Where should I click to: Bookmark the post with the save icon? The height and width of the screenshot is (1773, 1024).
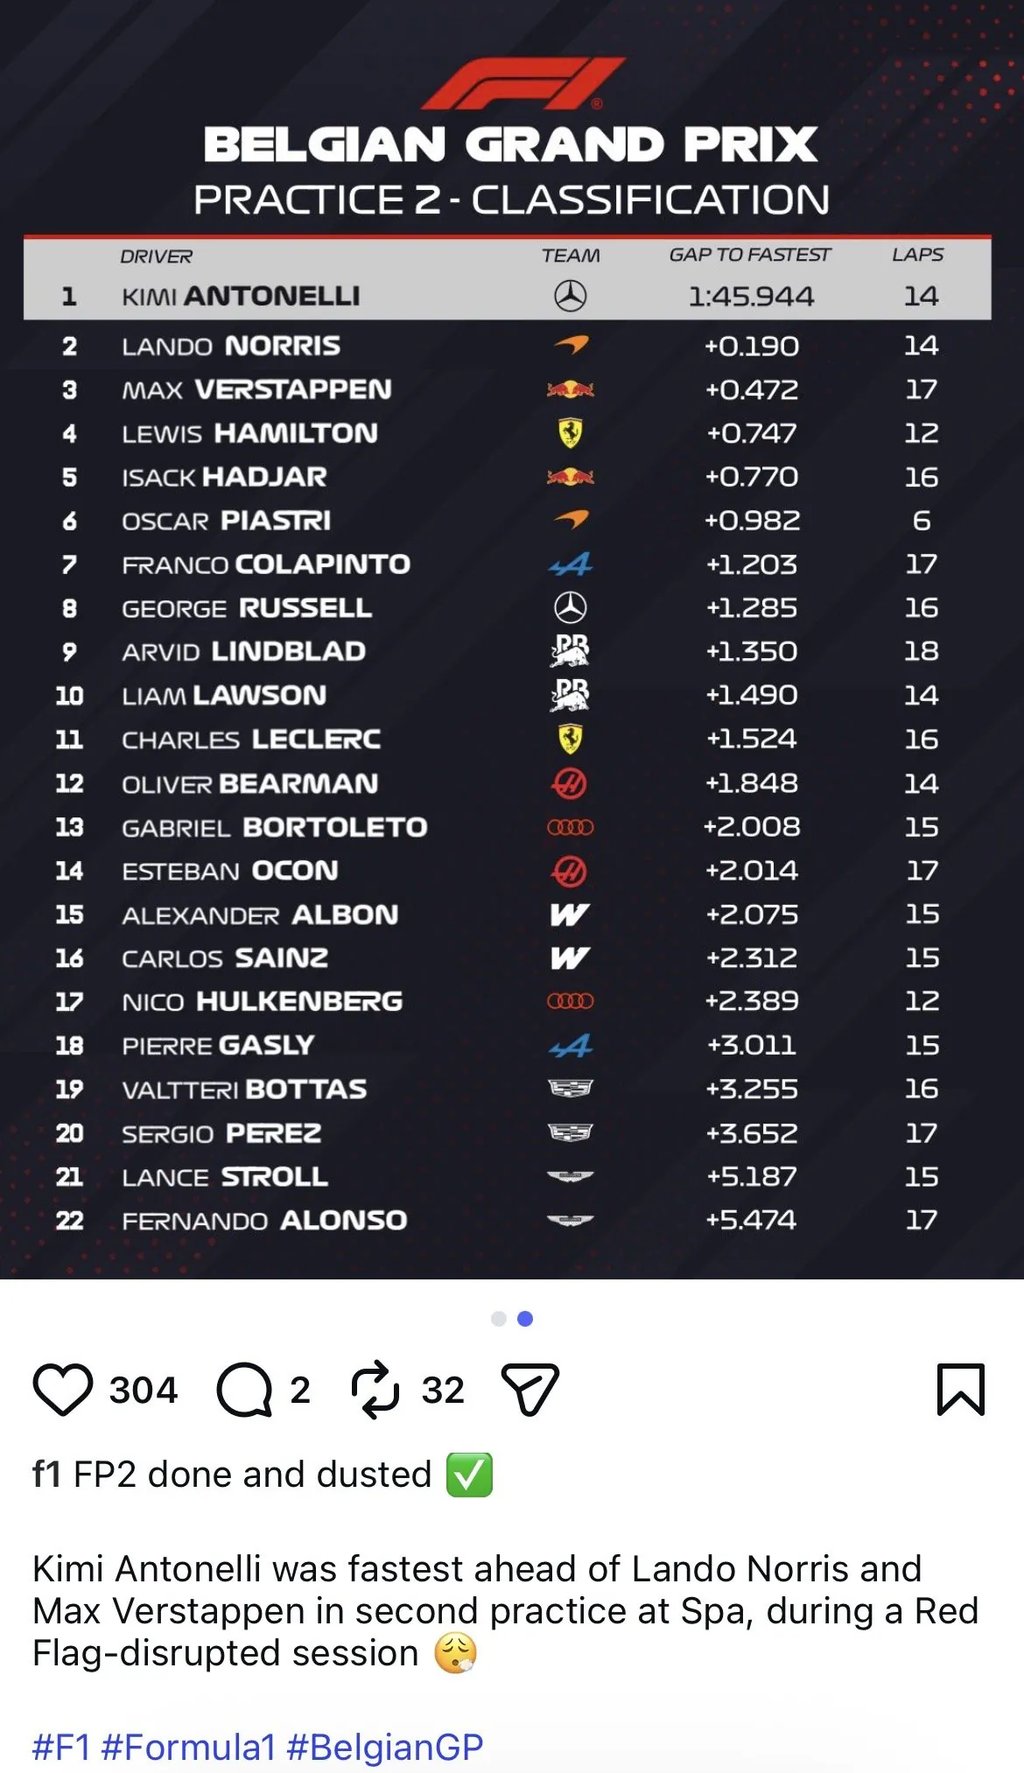click(x=961, y=1390)
